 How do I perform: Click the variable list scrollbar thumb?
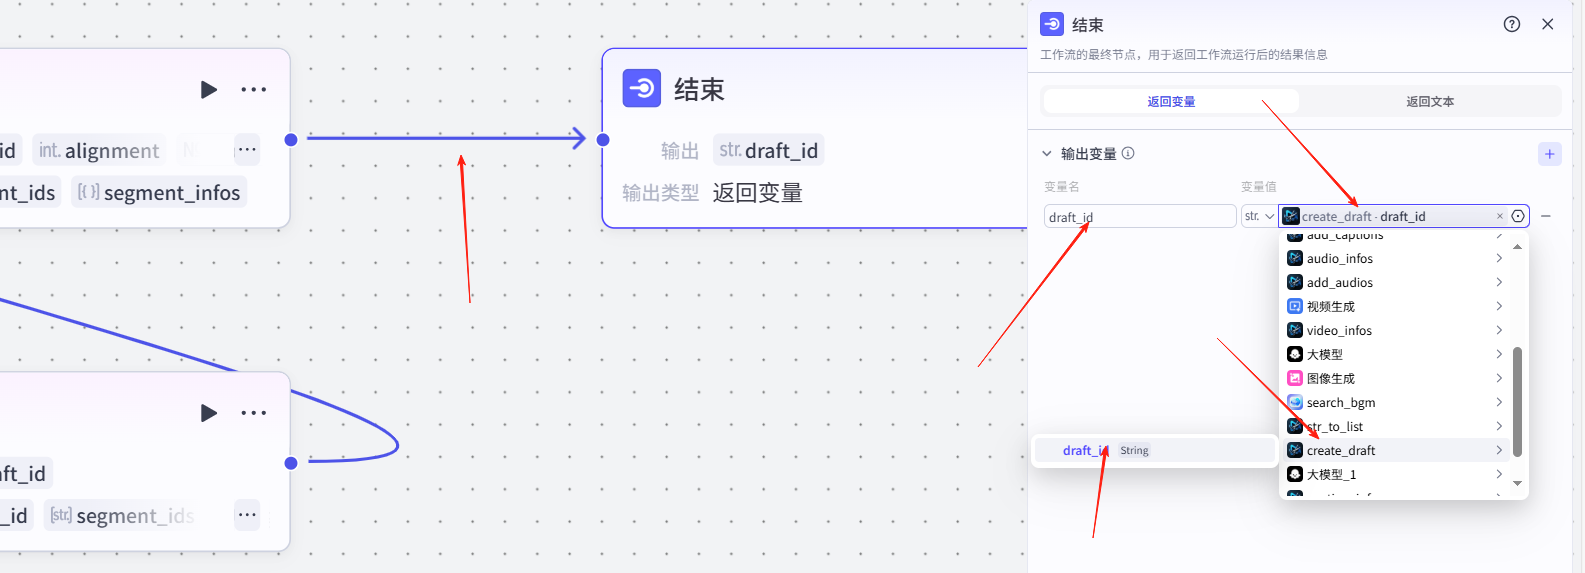coord(1517,400)
